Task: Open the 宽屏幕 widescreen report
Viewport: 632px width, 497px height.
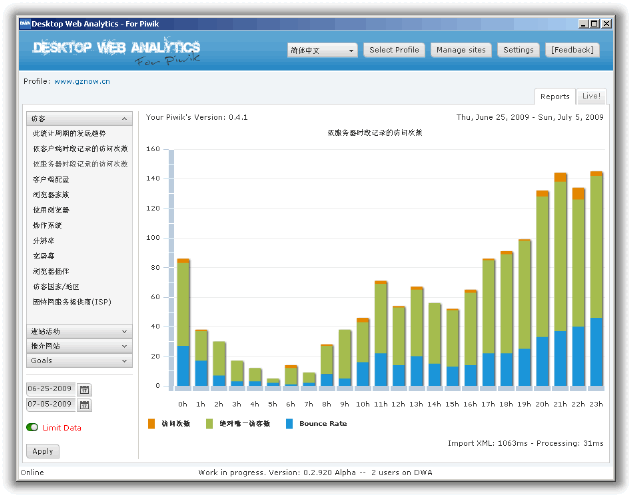Action: (44, 256)
